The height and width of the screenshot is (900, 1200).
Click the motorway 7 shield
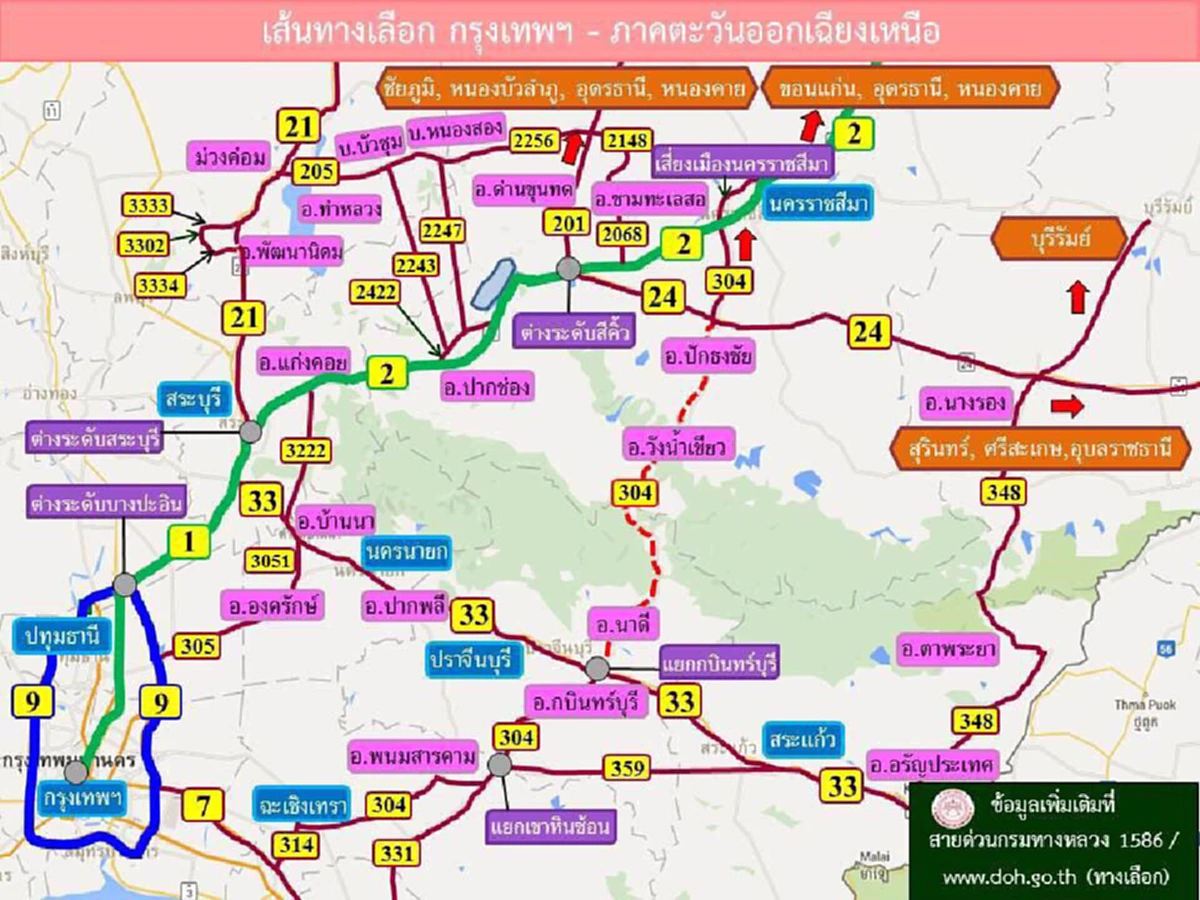click(x=204, y=804)
